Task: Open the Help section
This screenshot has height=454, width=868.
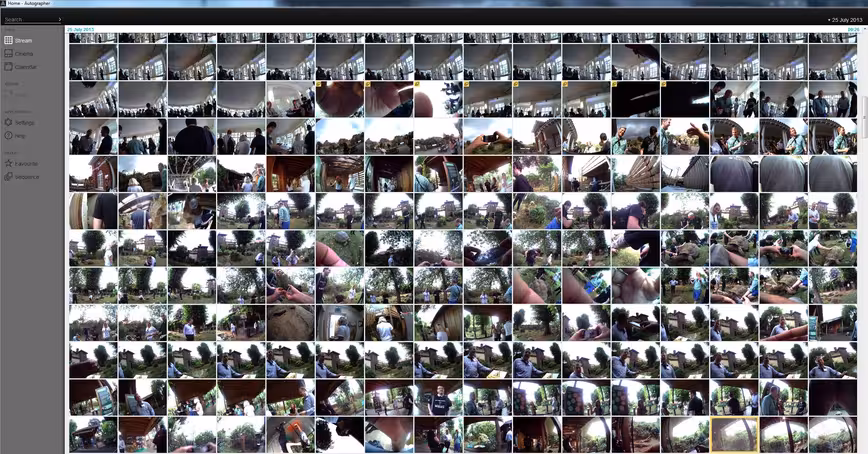Action: pos(15,136)
